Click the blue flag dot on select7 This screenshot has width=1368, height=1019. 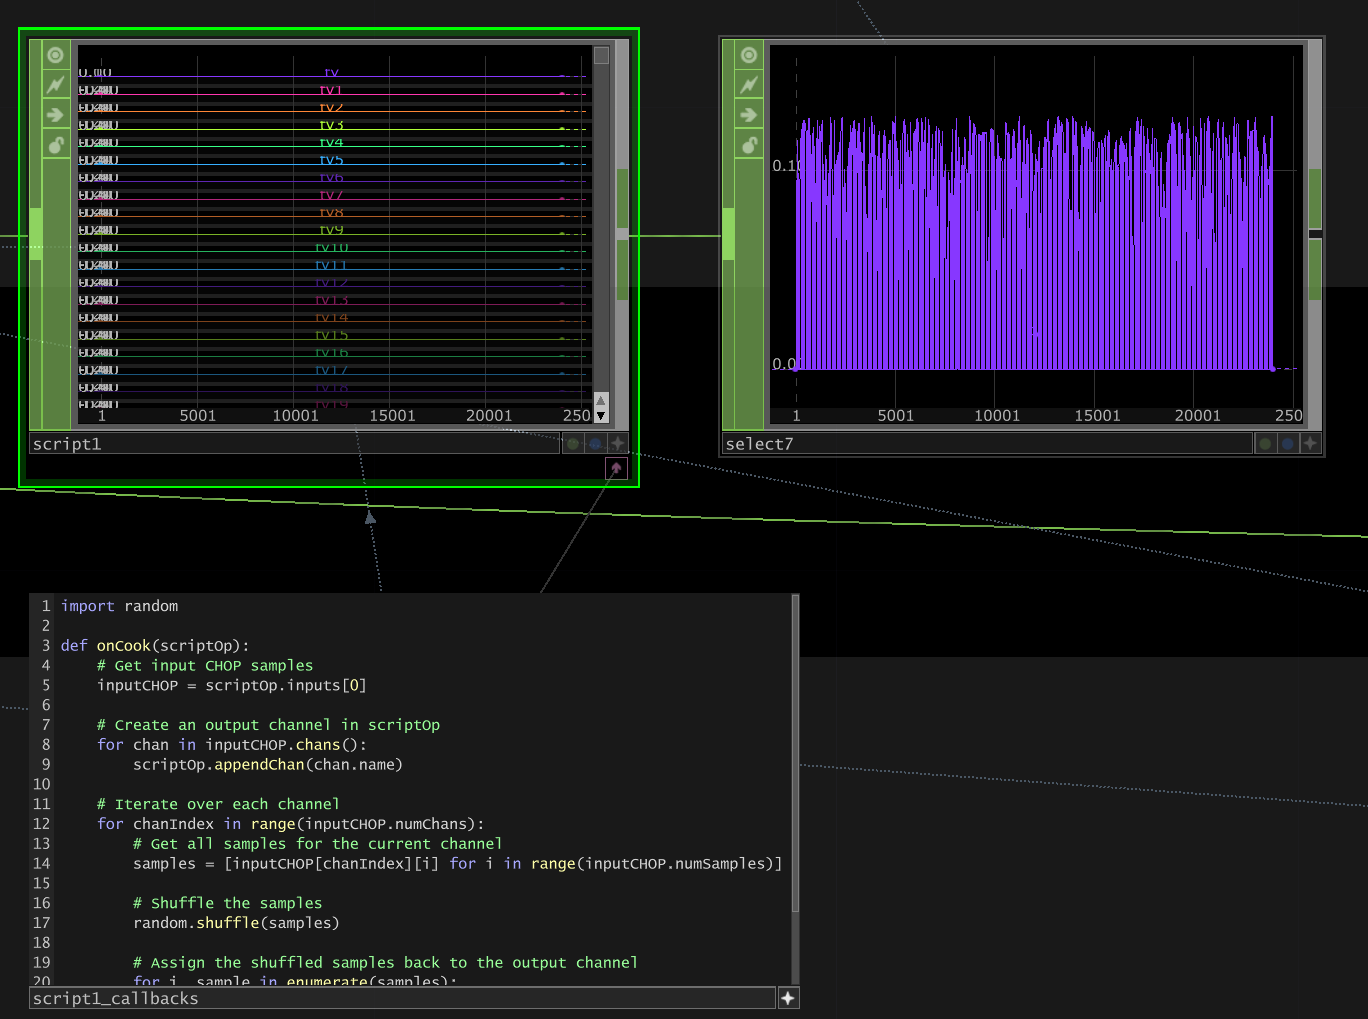point(1288,444)
